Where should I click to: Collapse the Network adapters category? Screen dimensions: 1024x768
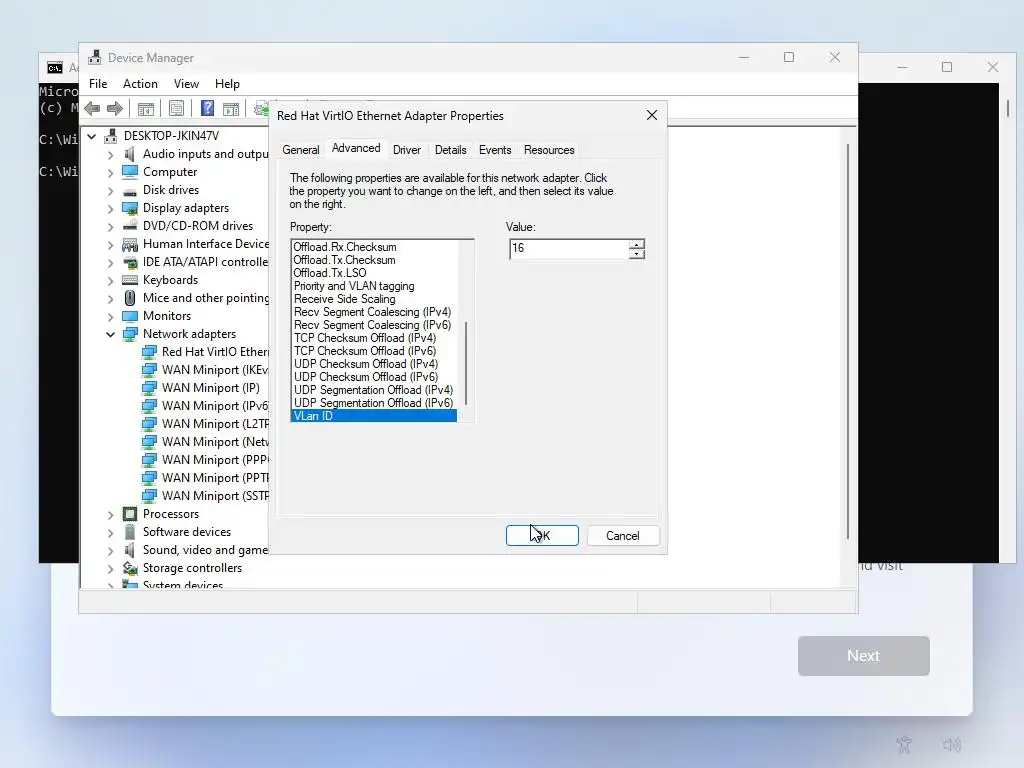click(x=110, y=334)
